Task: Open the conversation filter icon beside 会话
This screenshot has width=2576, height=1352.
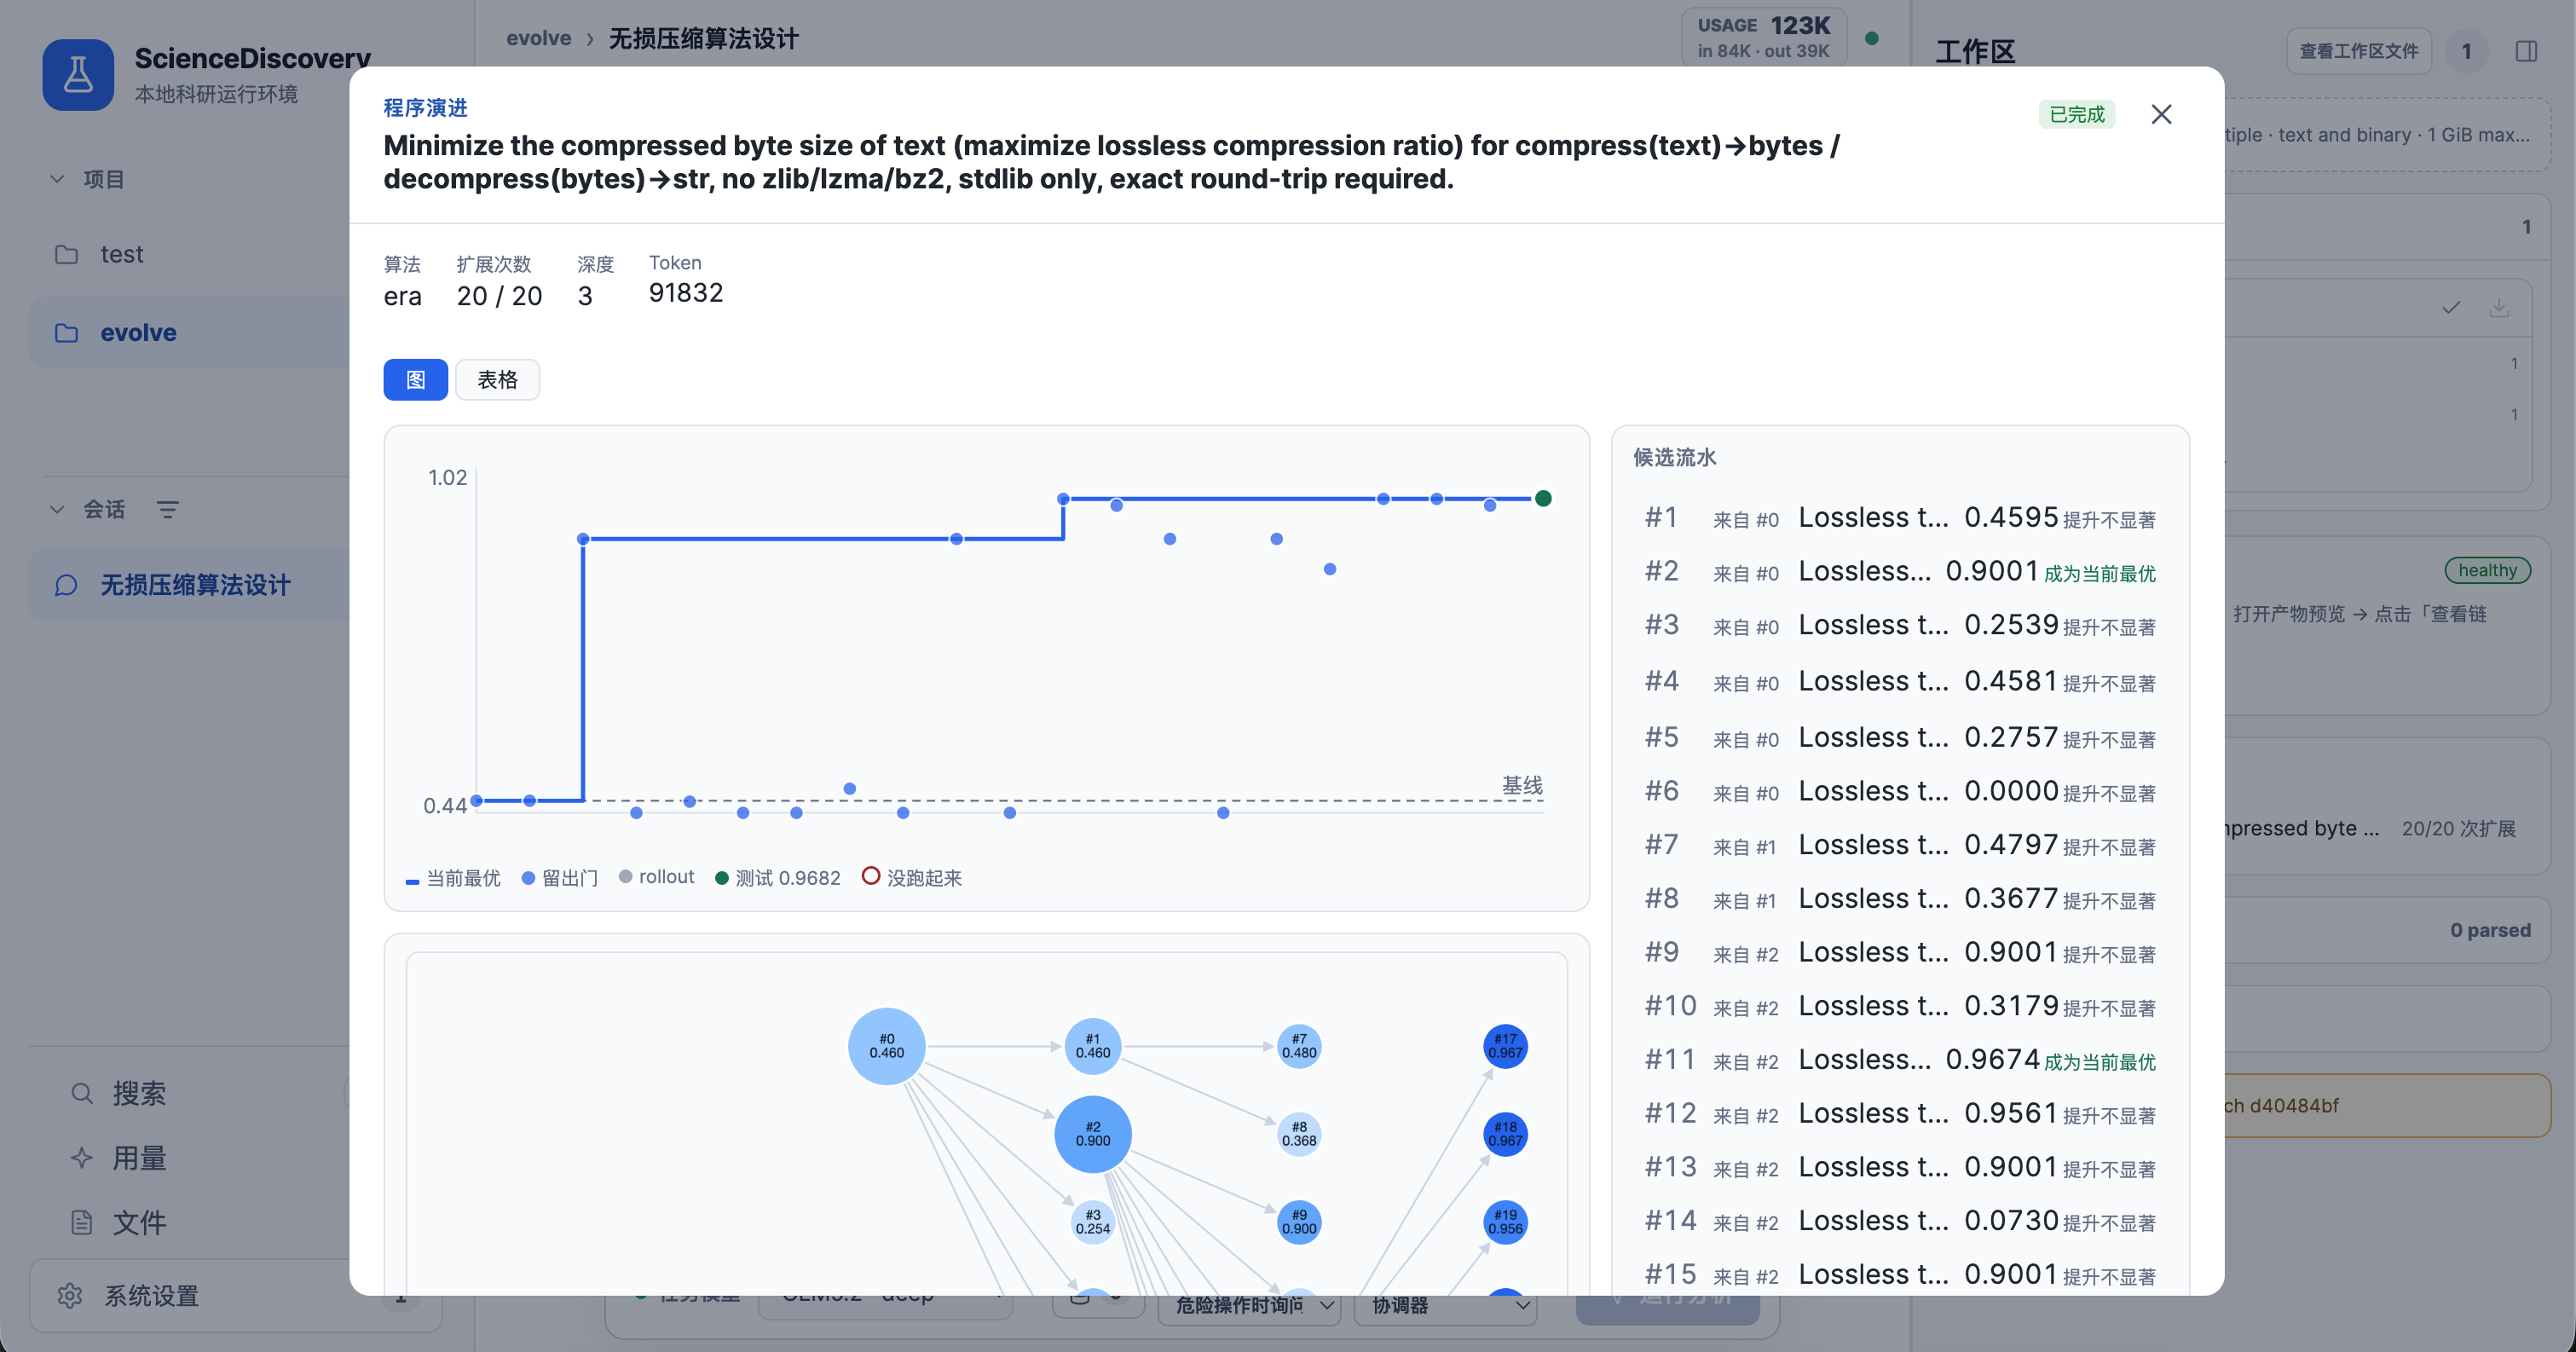Action: tap(168, 510)
